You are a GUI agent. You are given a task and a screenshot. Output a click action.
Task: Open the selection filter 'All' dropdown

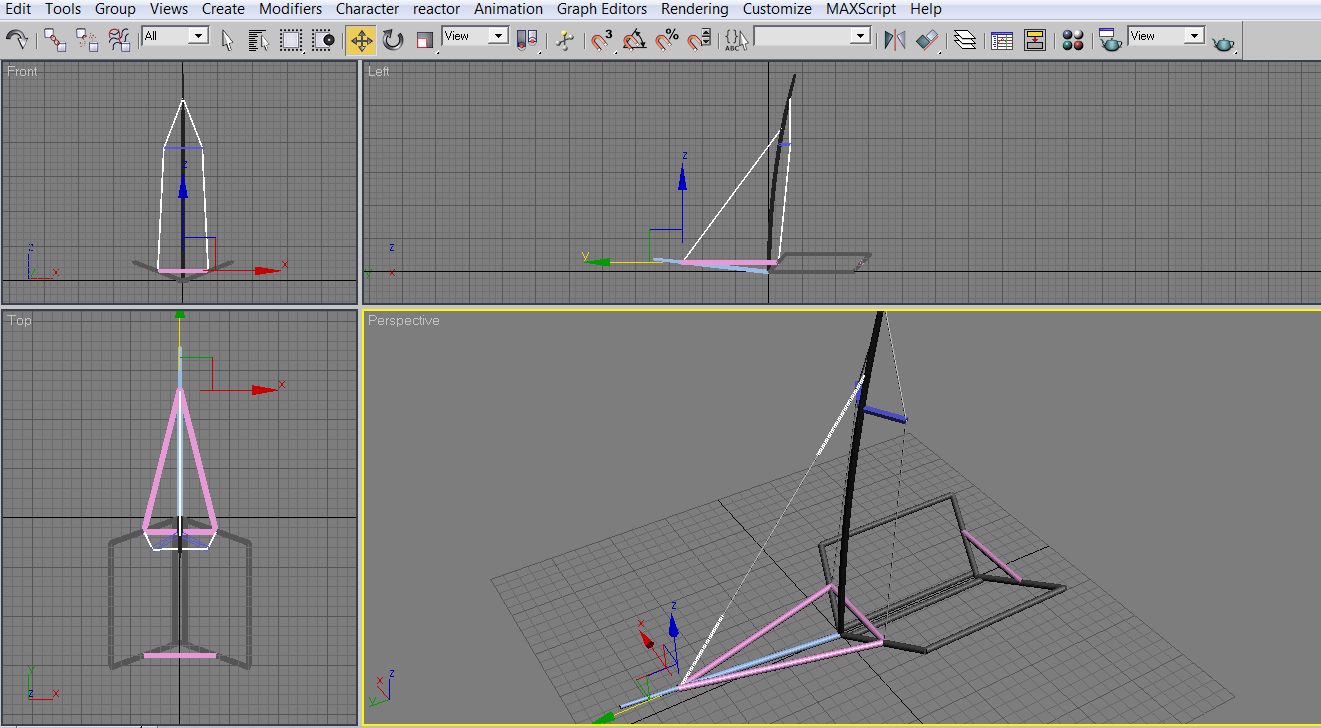click(x=198, y=36)
